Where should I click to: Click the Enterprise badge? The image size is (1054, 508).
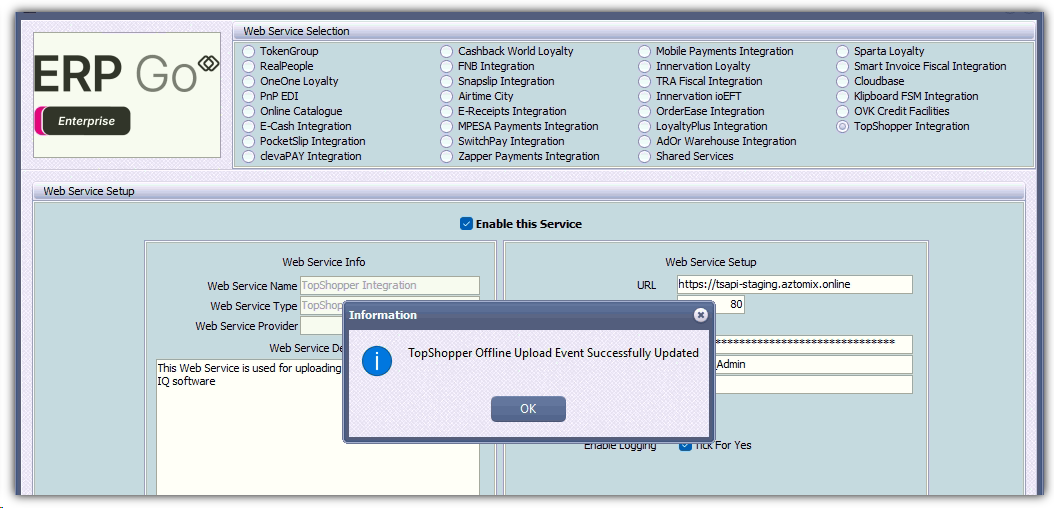click(85, 121)
